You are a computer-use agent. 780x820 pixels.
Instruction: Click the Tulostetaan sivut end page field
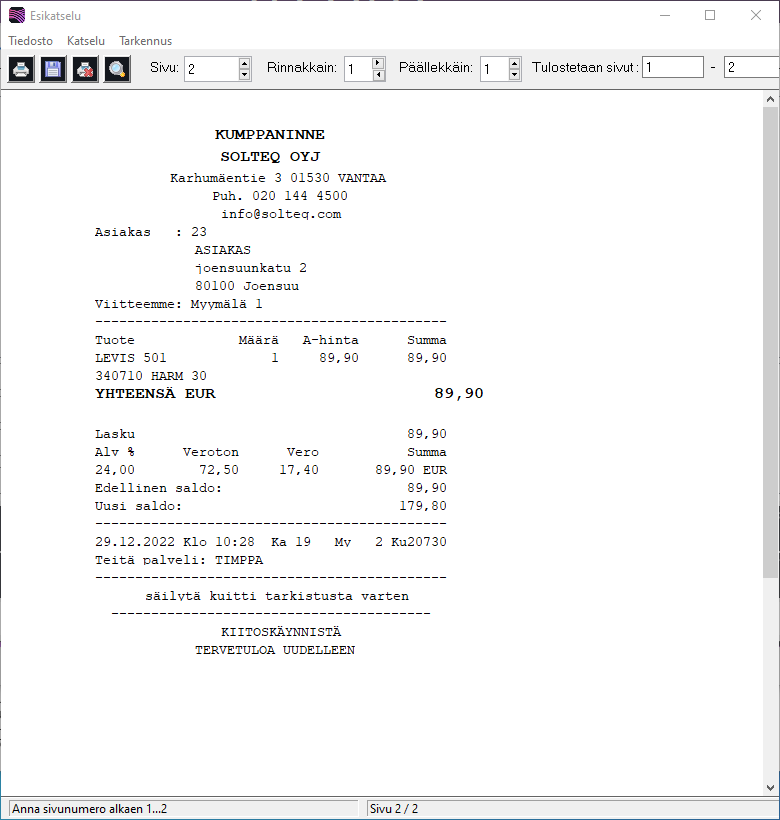(752, 68)
